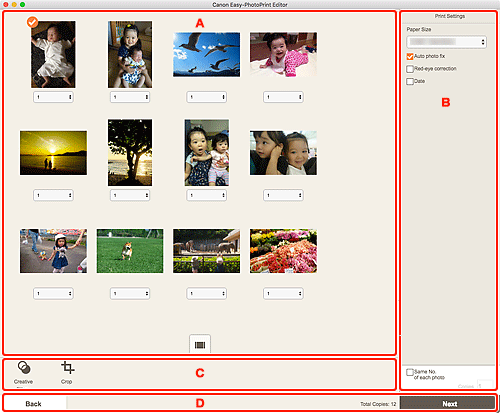Select the siblings hugging thumbnail
The height and width of the screenshot is (413, 500).
130,55
